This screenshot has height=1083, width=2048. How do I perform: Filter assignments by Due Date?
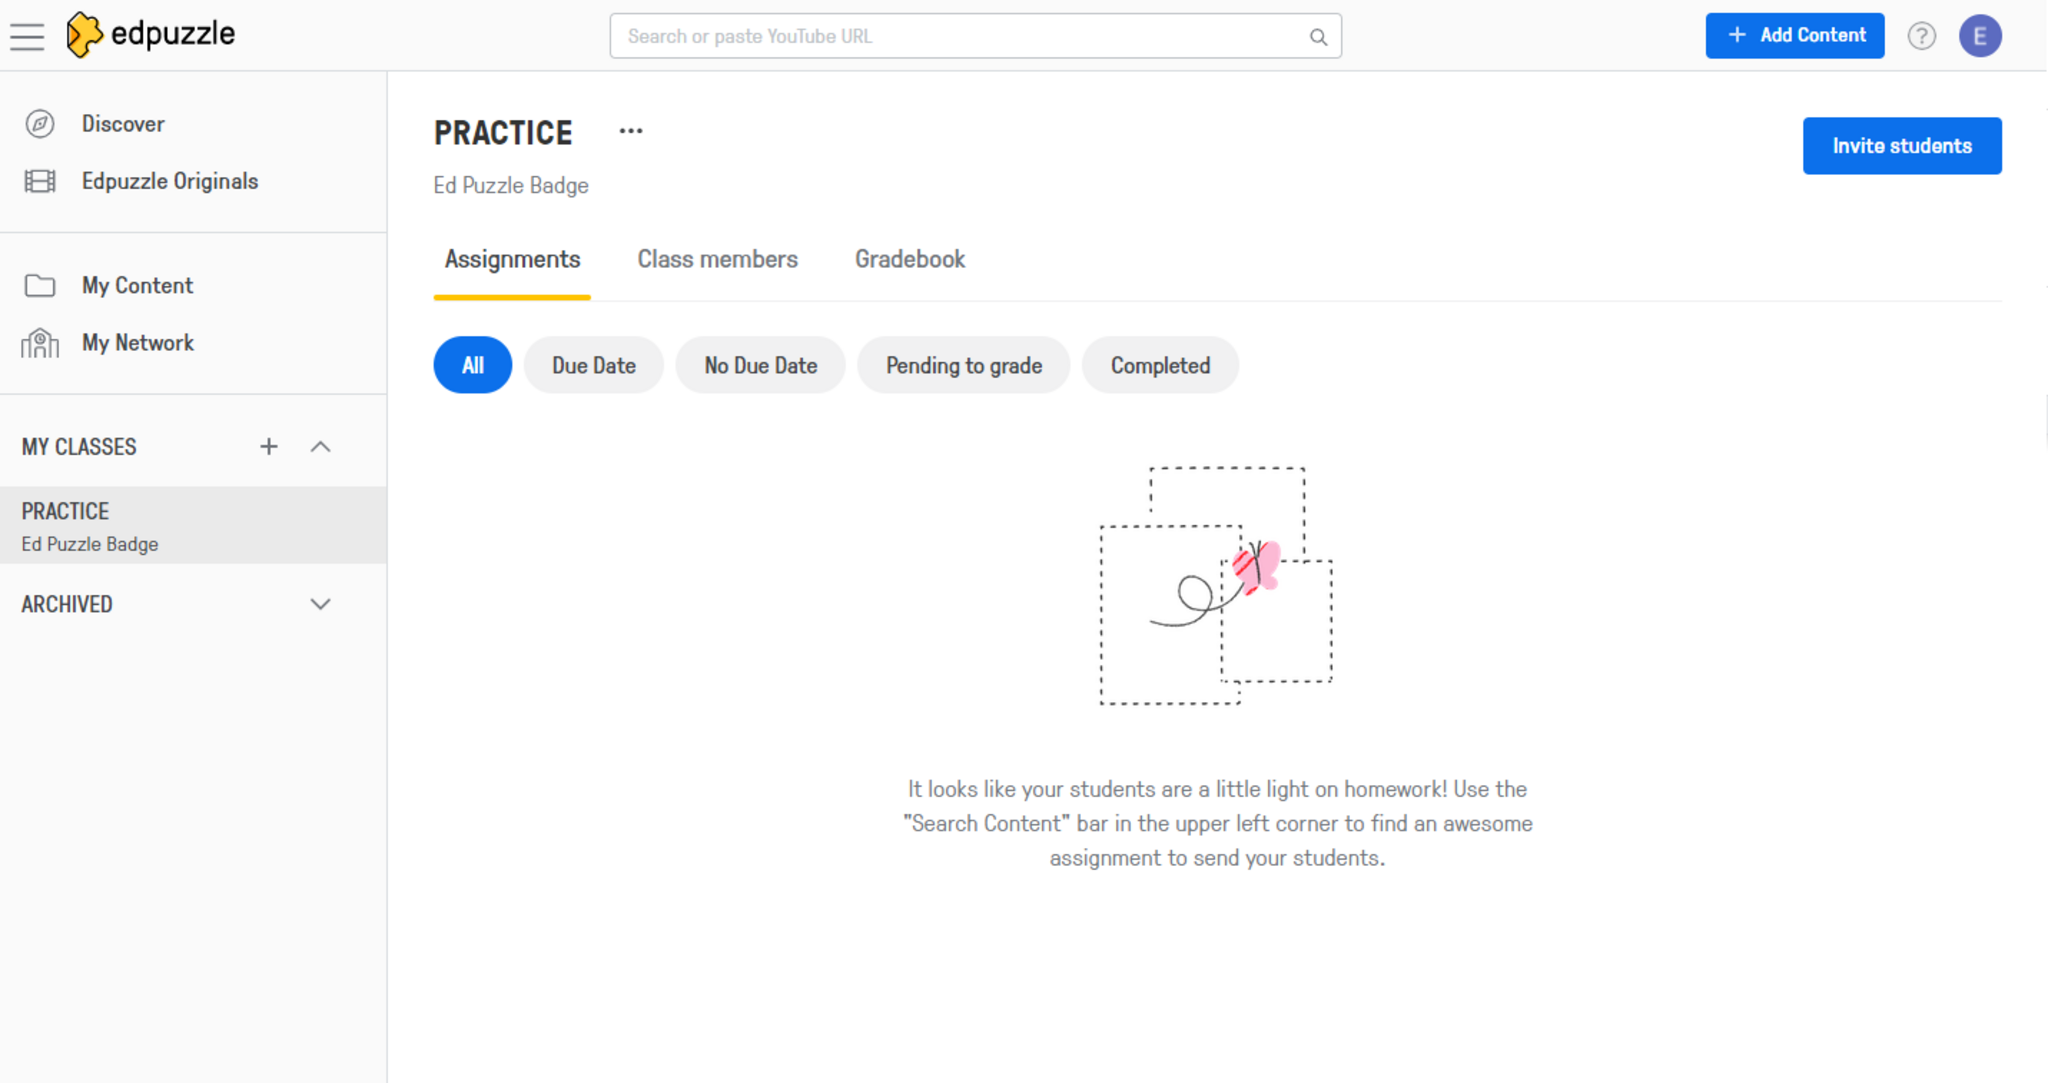593,365
